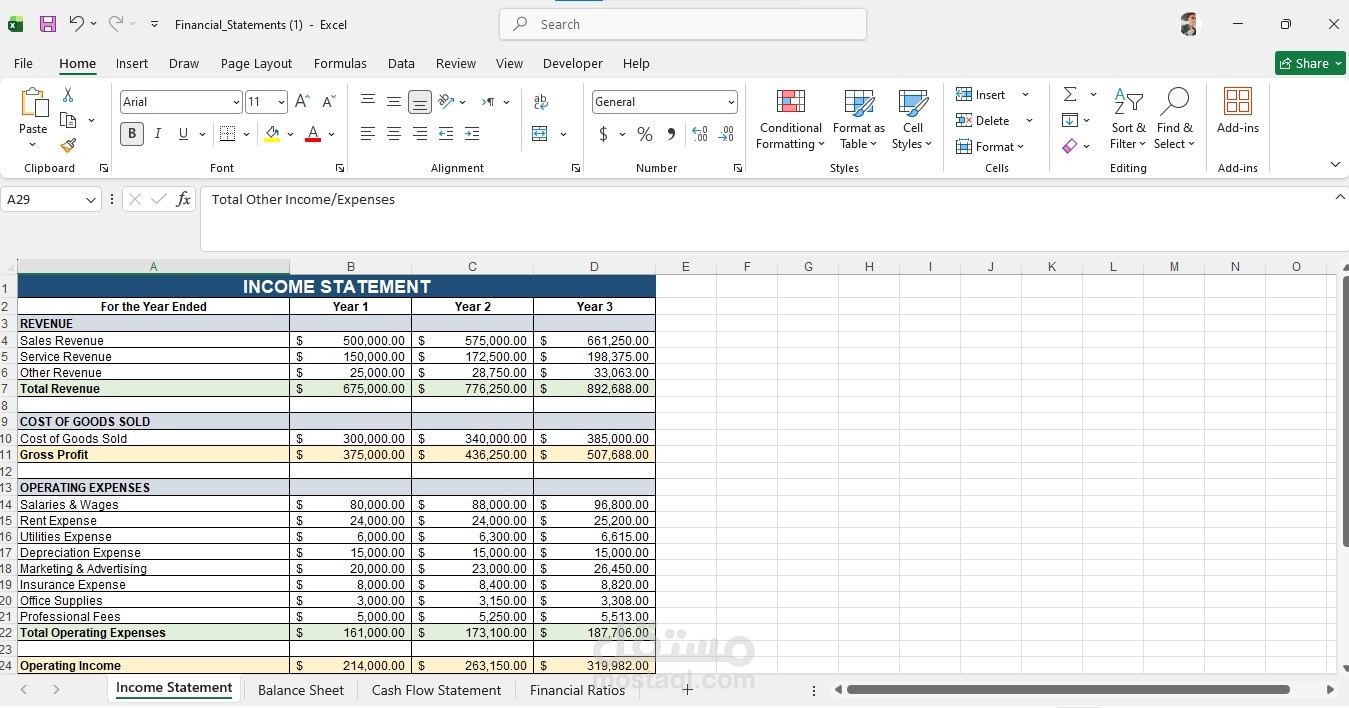Click the Increase Font Size icon

(302, 102)
